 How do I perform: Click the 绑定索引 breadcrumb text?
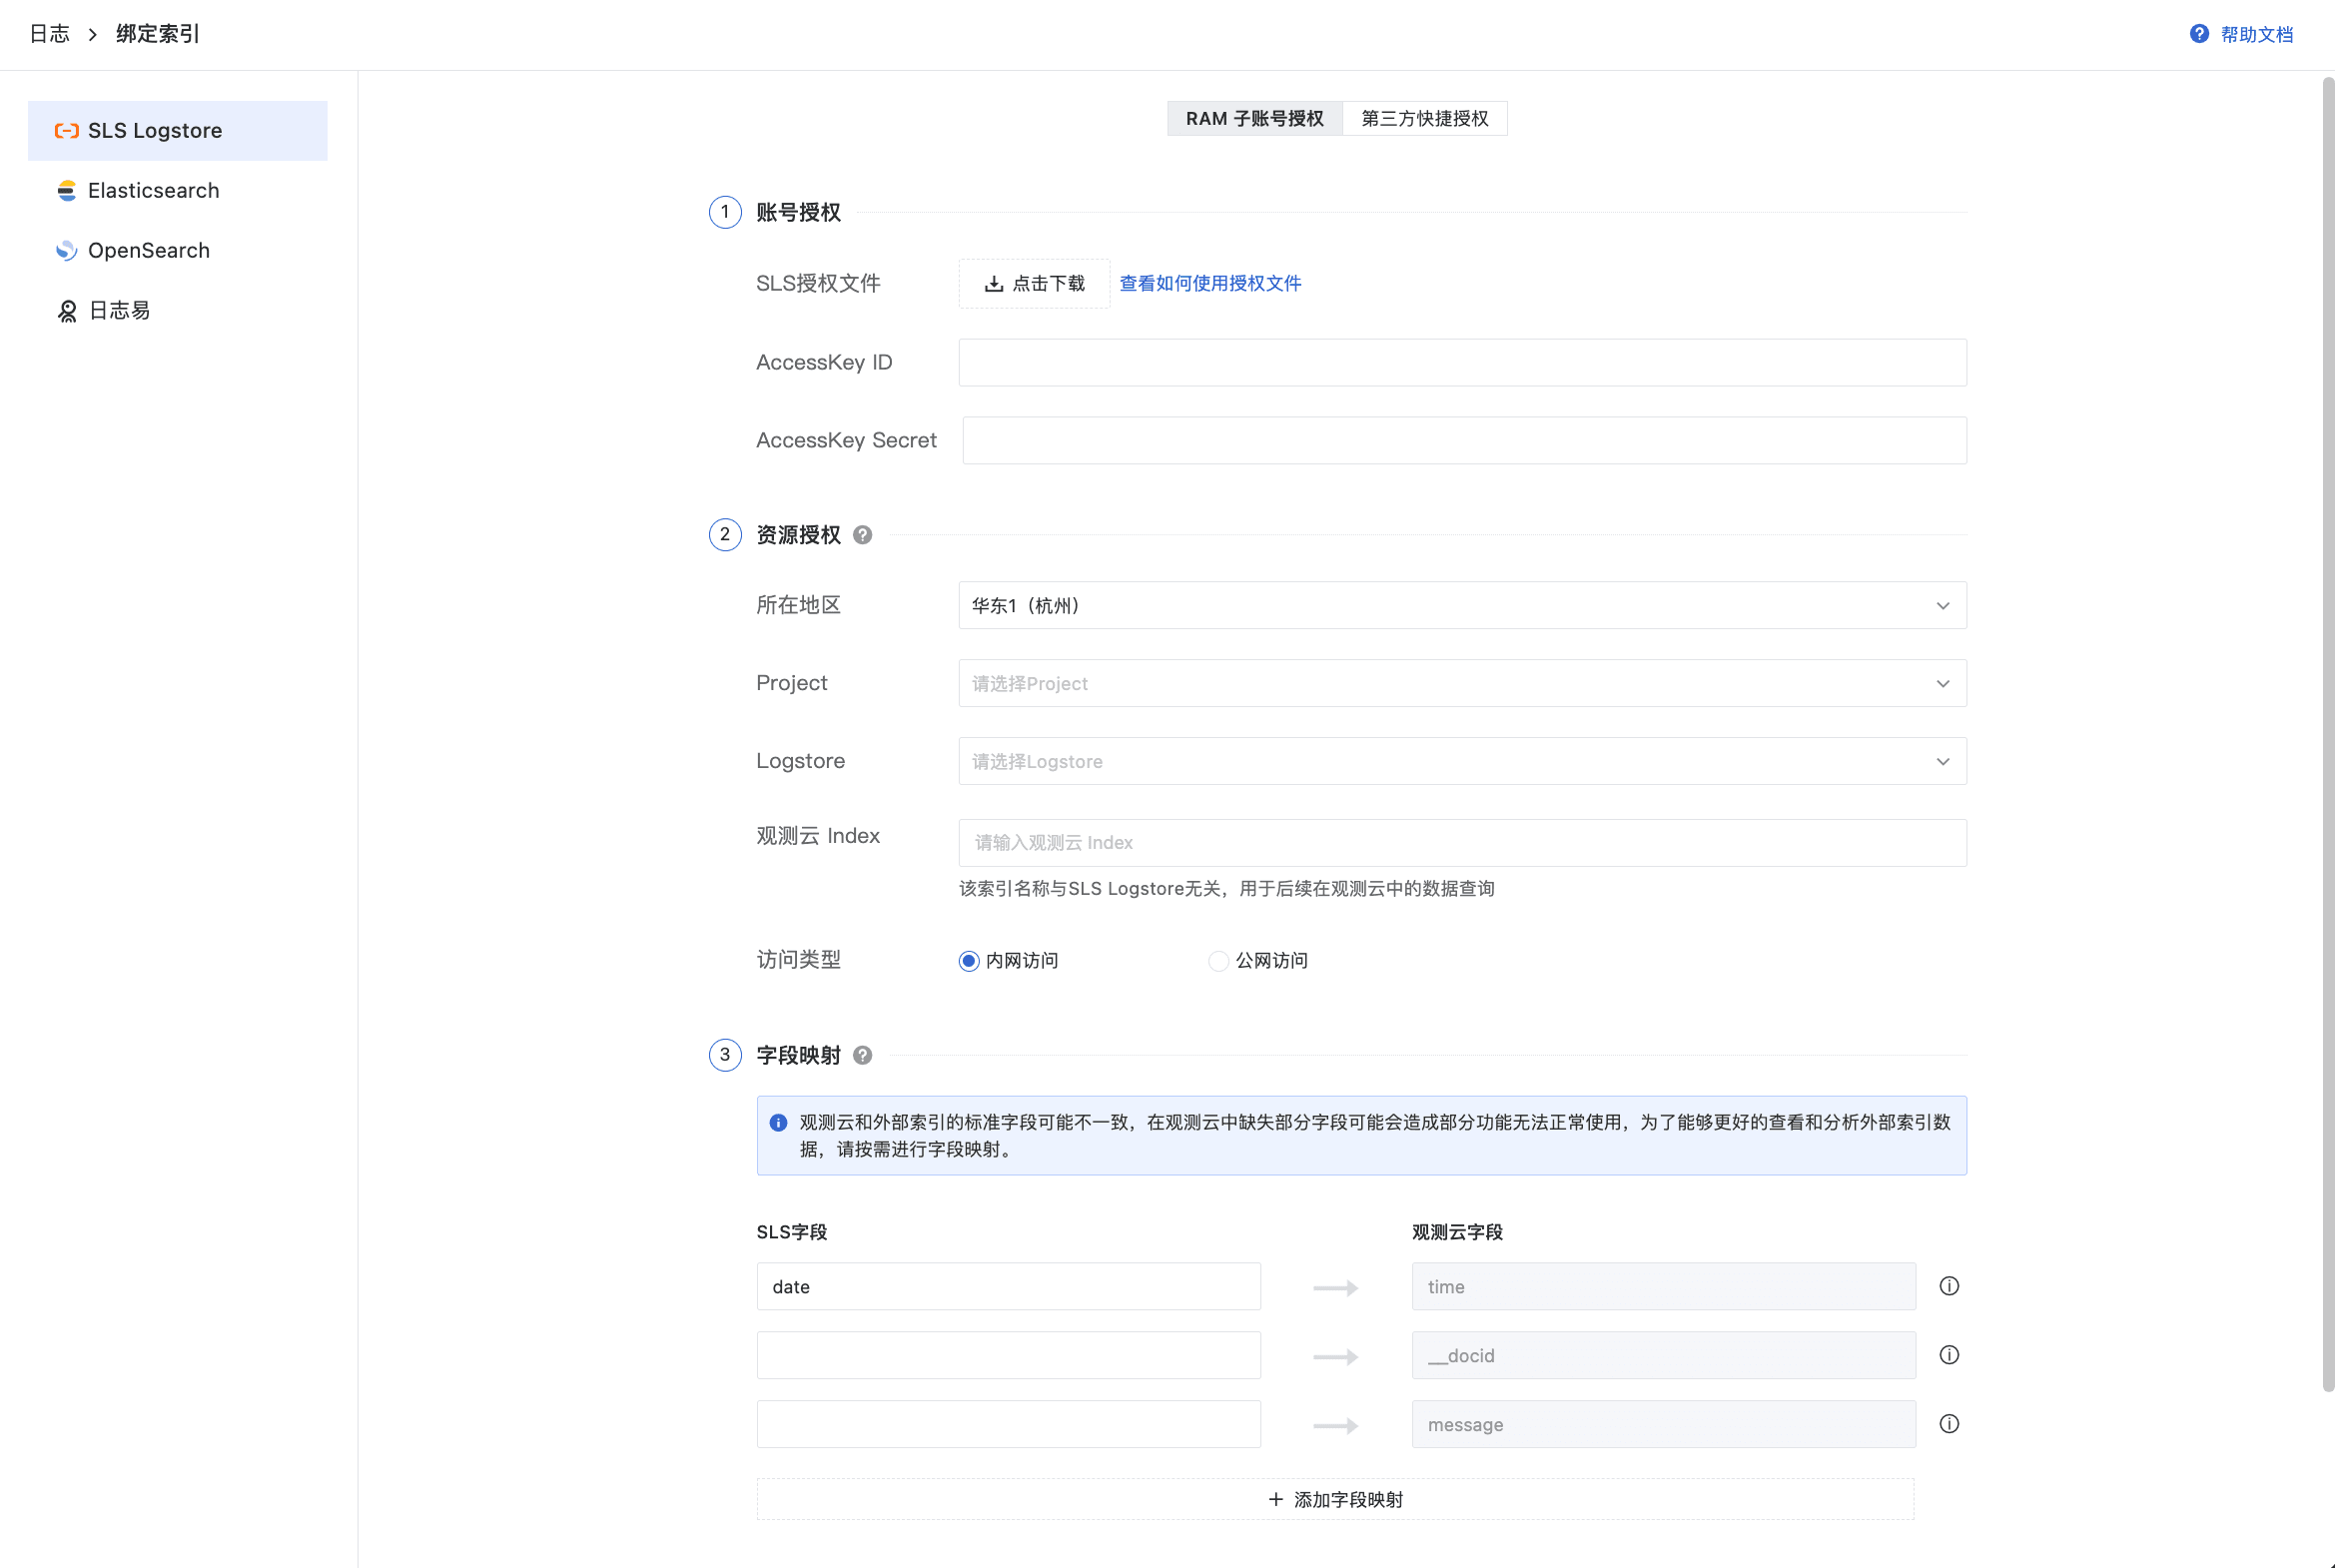click(x=158, y=35)
